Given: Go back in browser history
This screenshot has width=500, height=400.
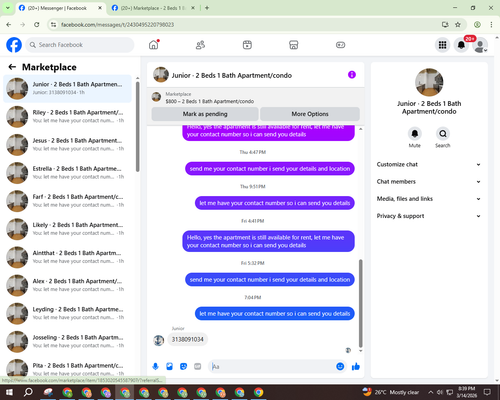Looking at the screenshot, I should coord(9,24).
